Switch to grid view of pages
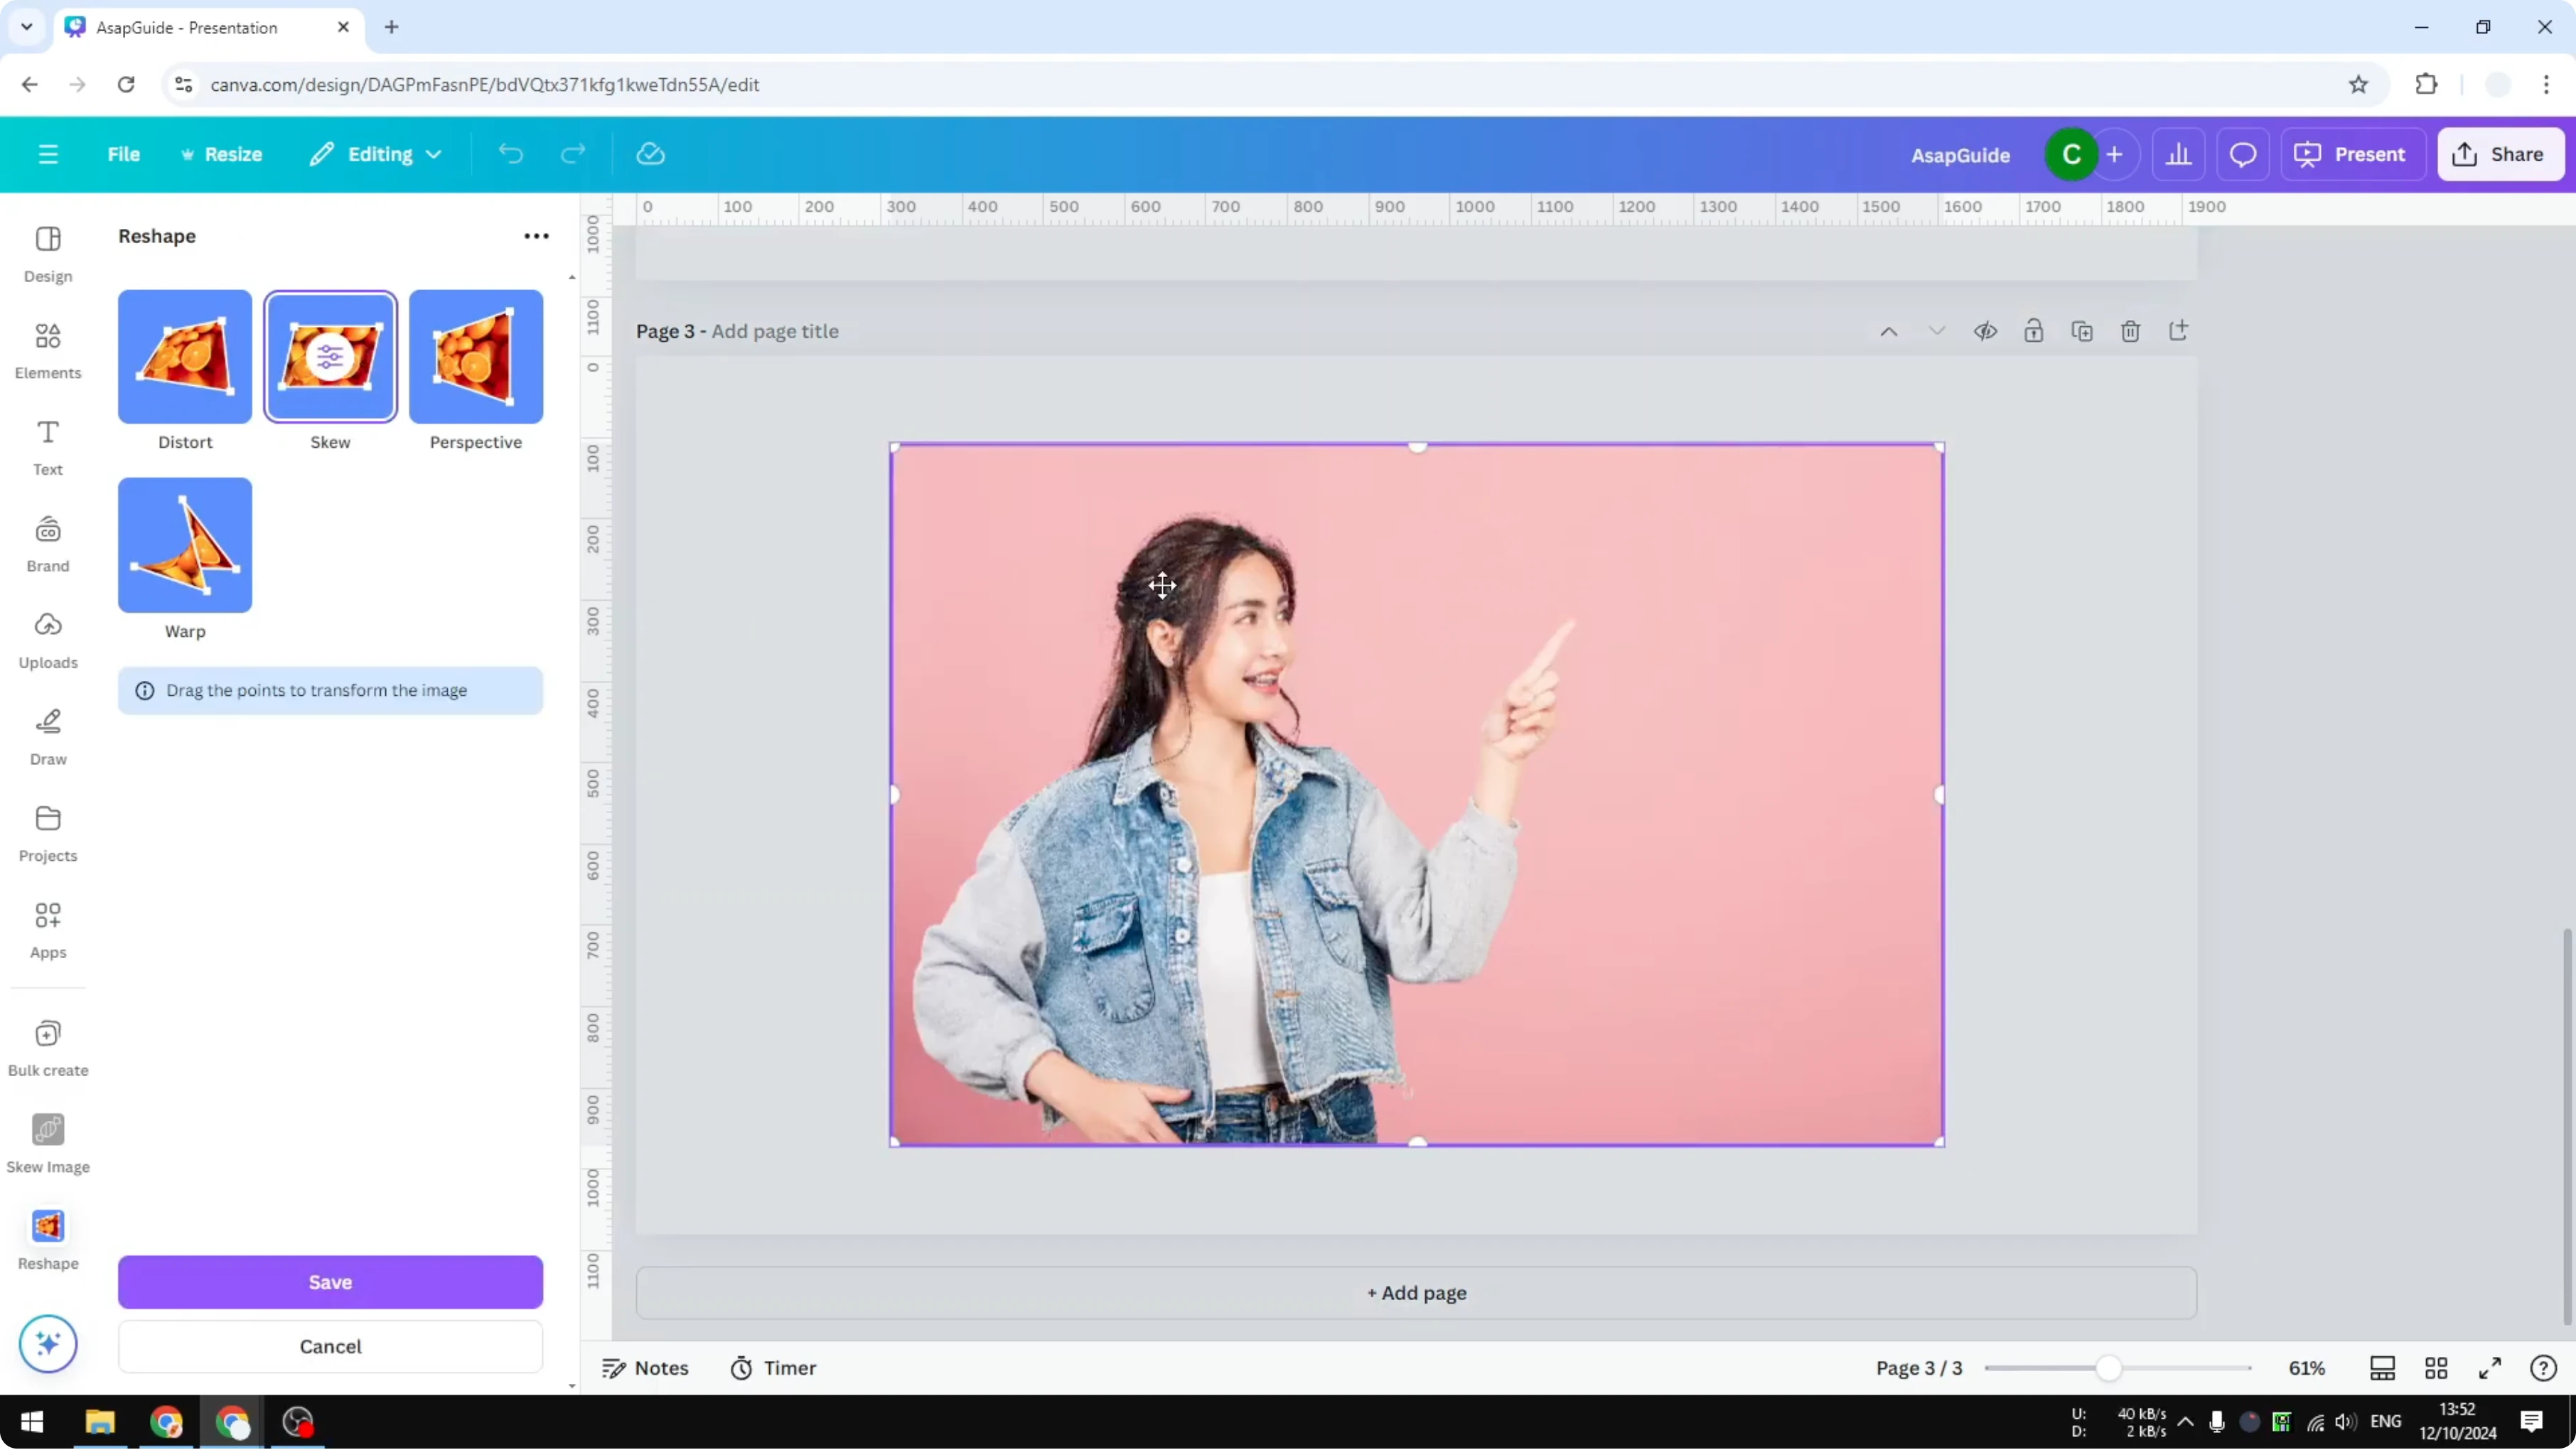2576x1450 pixels. click(x=2435, y=1368)
